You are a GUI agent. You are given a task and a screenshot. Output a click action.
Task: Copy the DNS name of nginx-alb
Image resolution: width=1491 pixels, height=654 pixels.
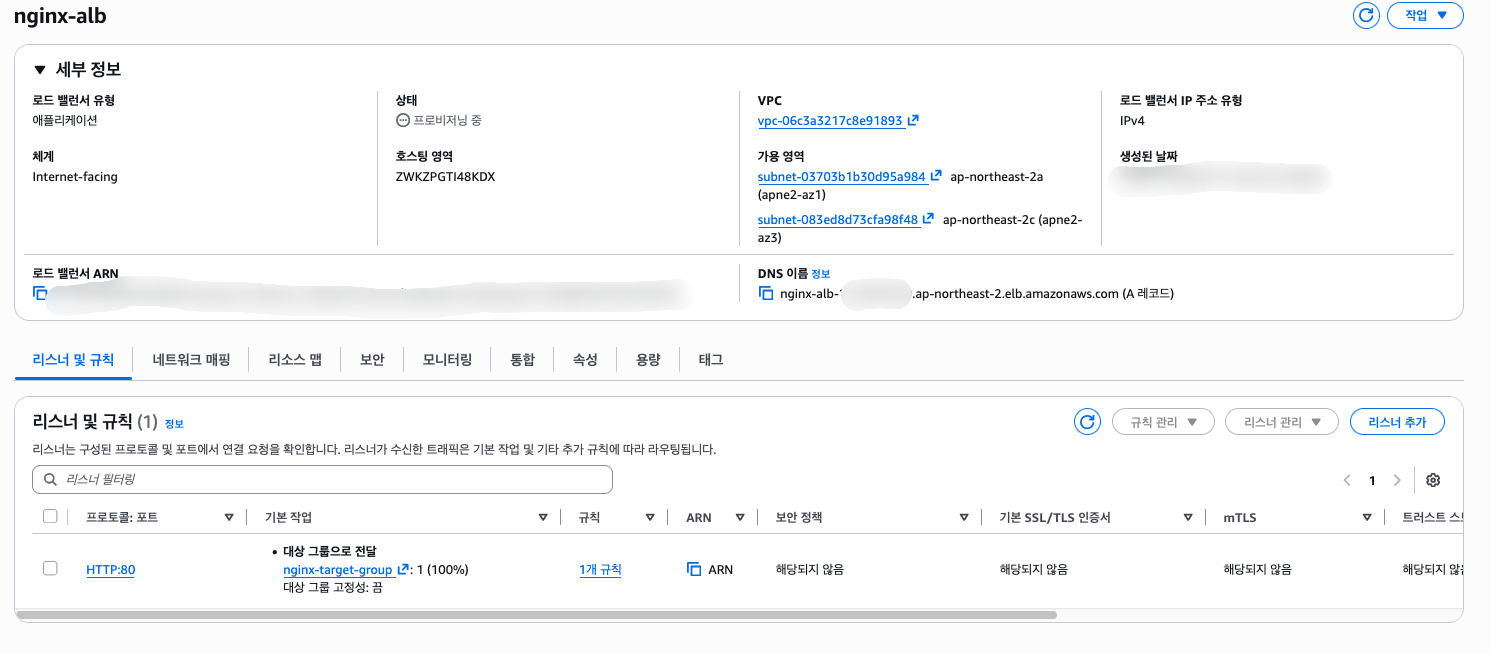point(766,294)
